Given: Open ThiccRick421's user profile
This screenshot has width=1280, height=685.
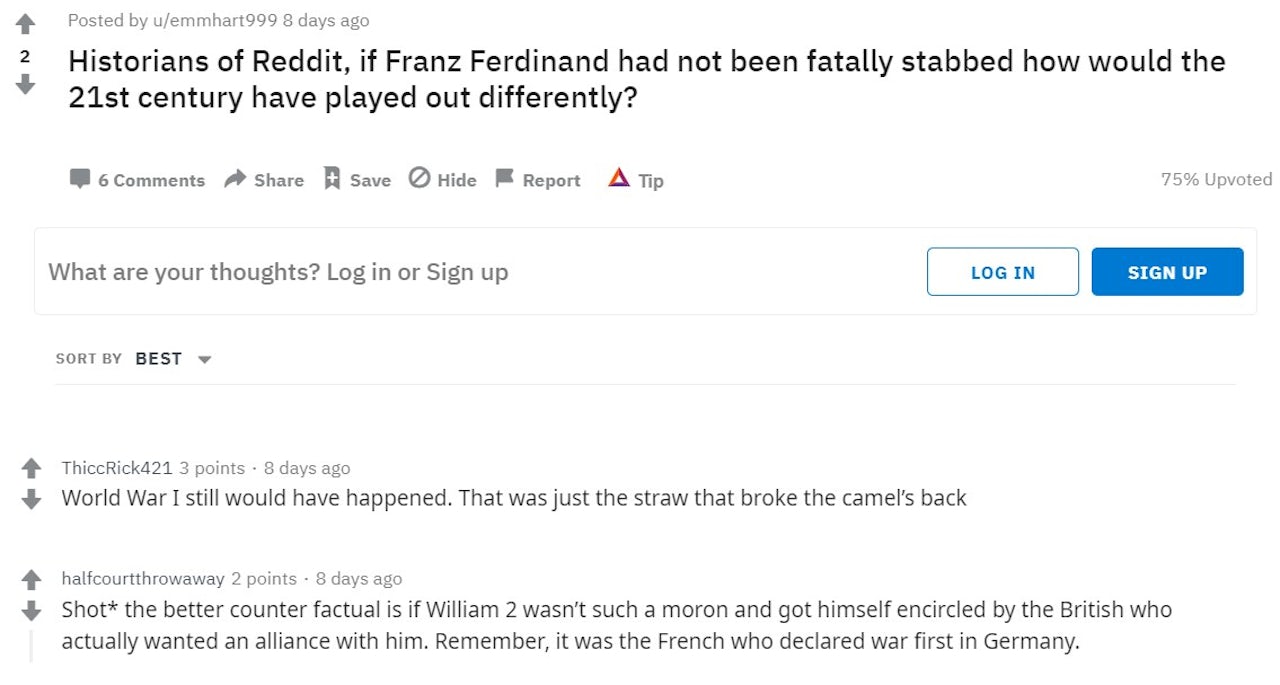Looking at the screenshot, I should coord(117,468).
